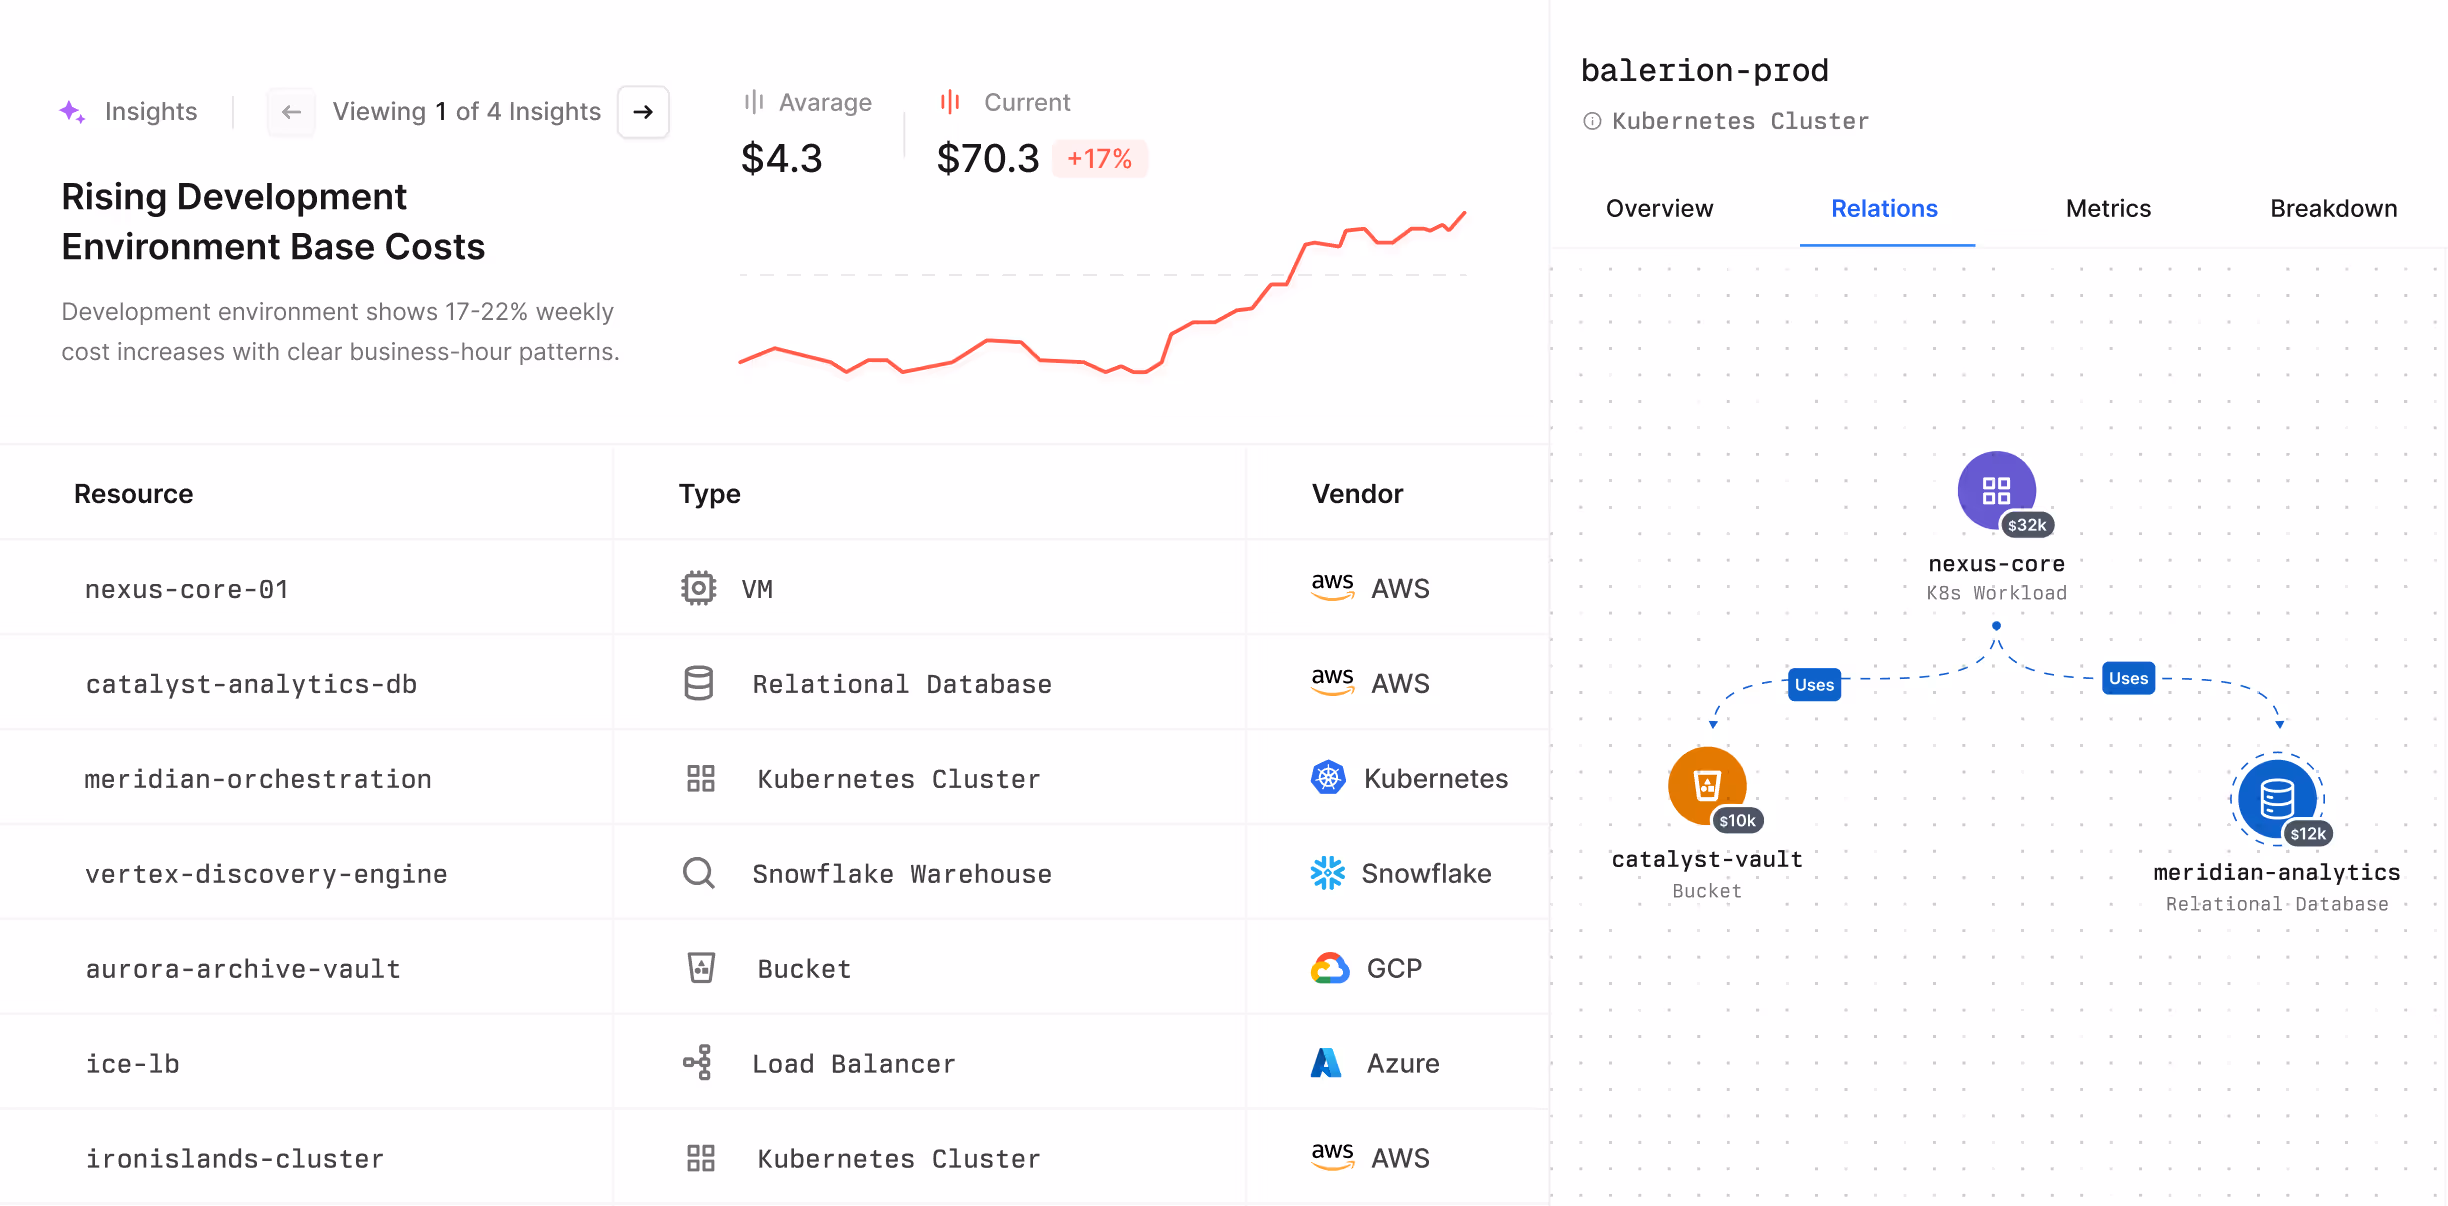
Task: Click the Average bars icon
Action: [x=754, y=102]
